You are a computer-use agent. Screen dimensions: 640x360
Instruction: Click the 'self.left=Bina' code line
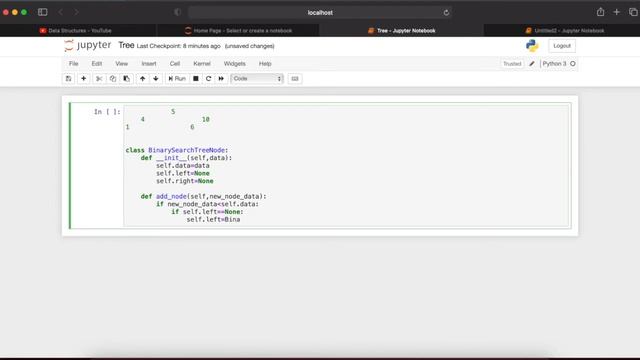click(x=213, y=220)
